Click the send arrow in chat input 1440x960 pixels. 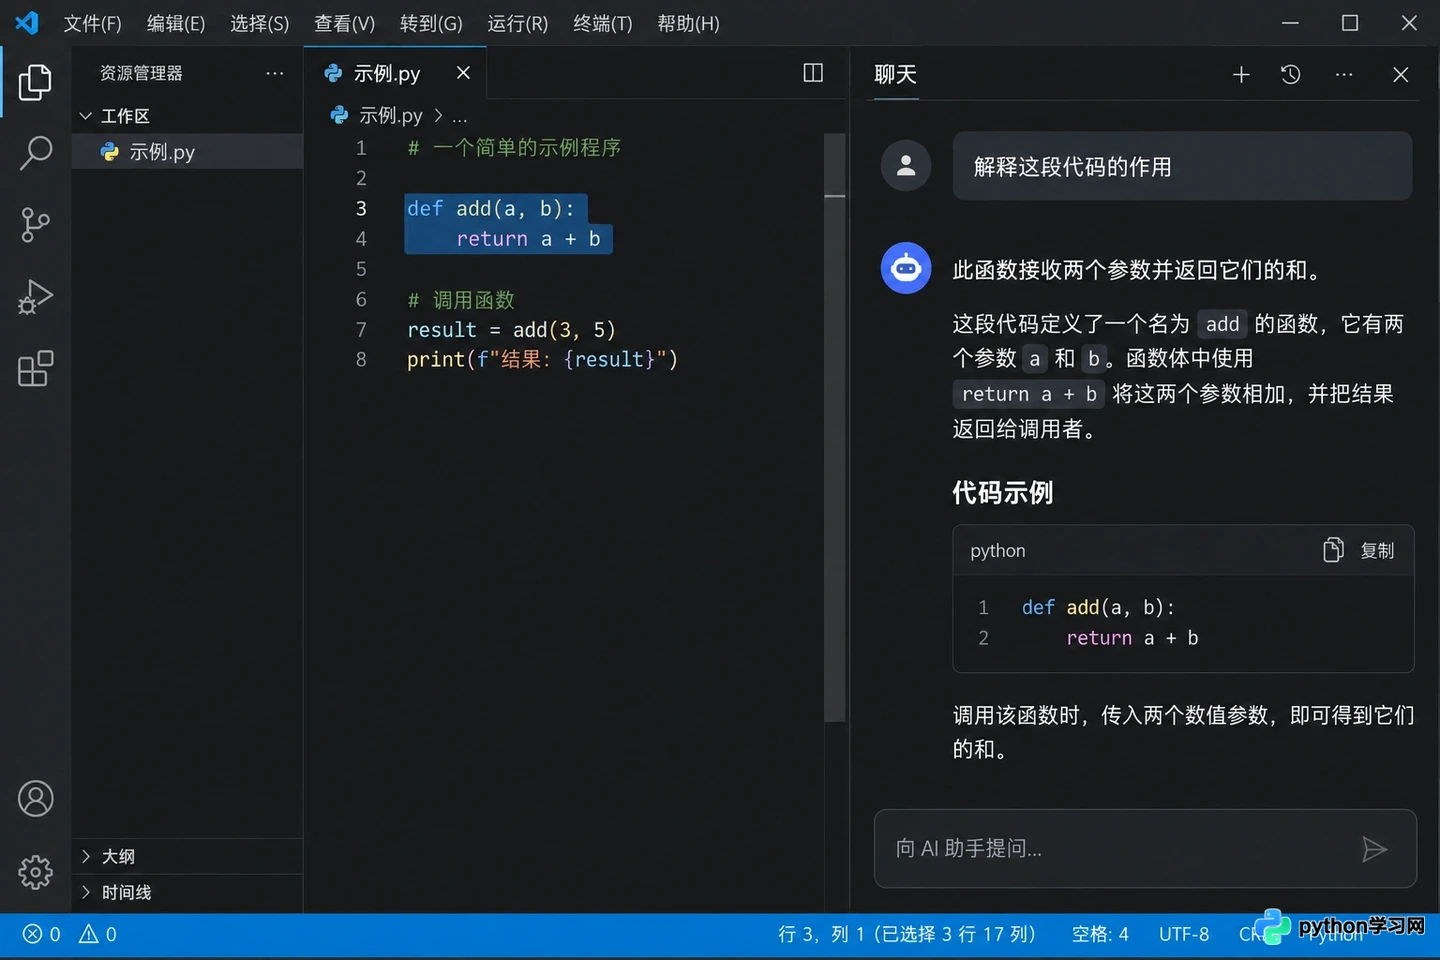(x=1375, y=849)
